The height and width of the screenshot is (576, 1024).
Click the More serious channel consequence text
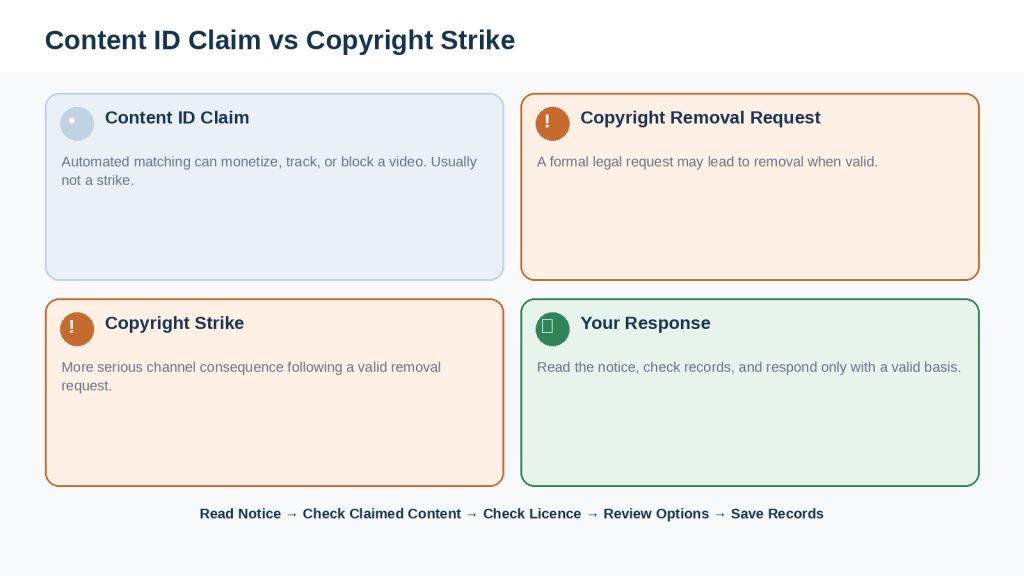pos(251,376)
